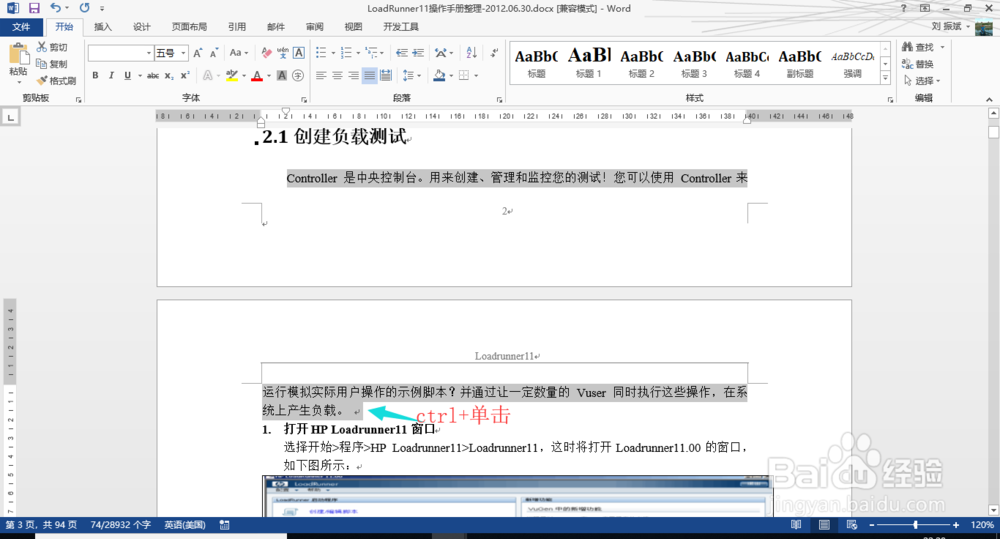
Task: Switch to Page Layout (页面布局) tab
Action: point(189,27)
